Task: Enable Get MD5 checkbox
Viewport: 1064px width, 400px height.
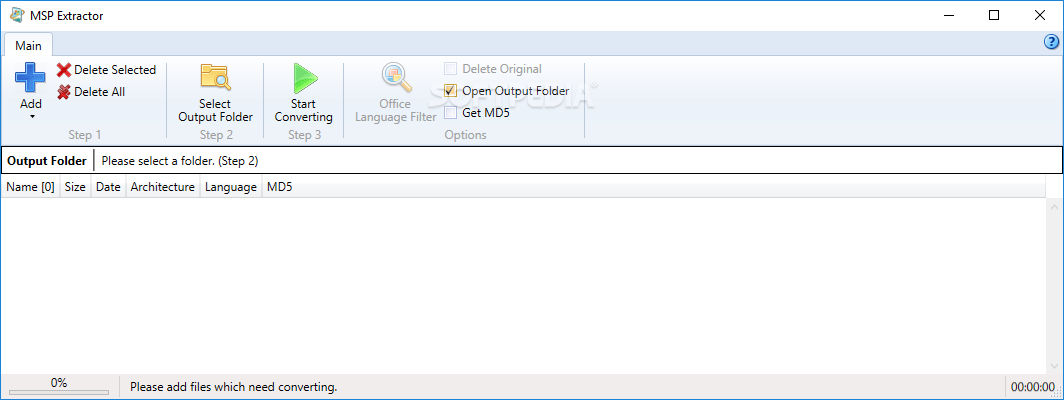Action: [451, 112]
